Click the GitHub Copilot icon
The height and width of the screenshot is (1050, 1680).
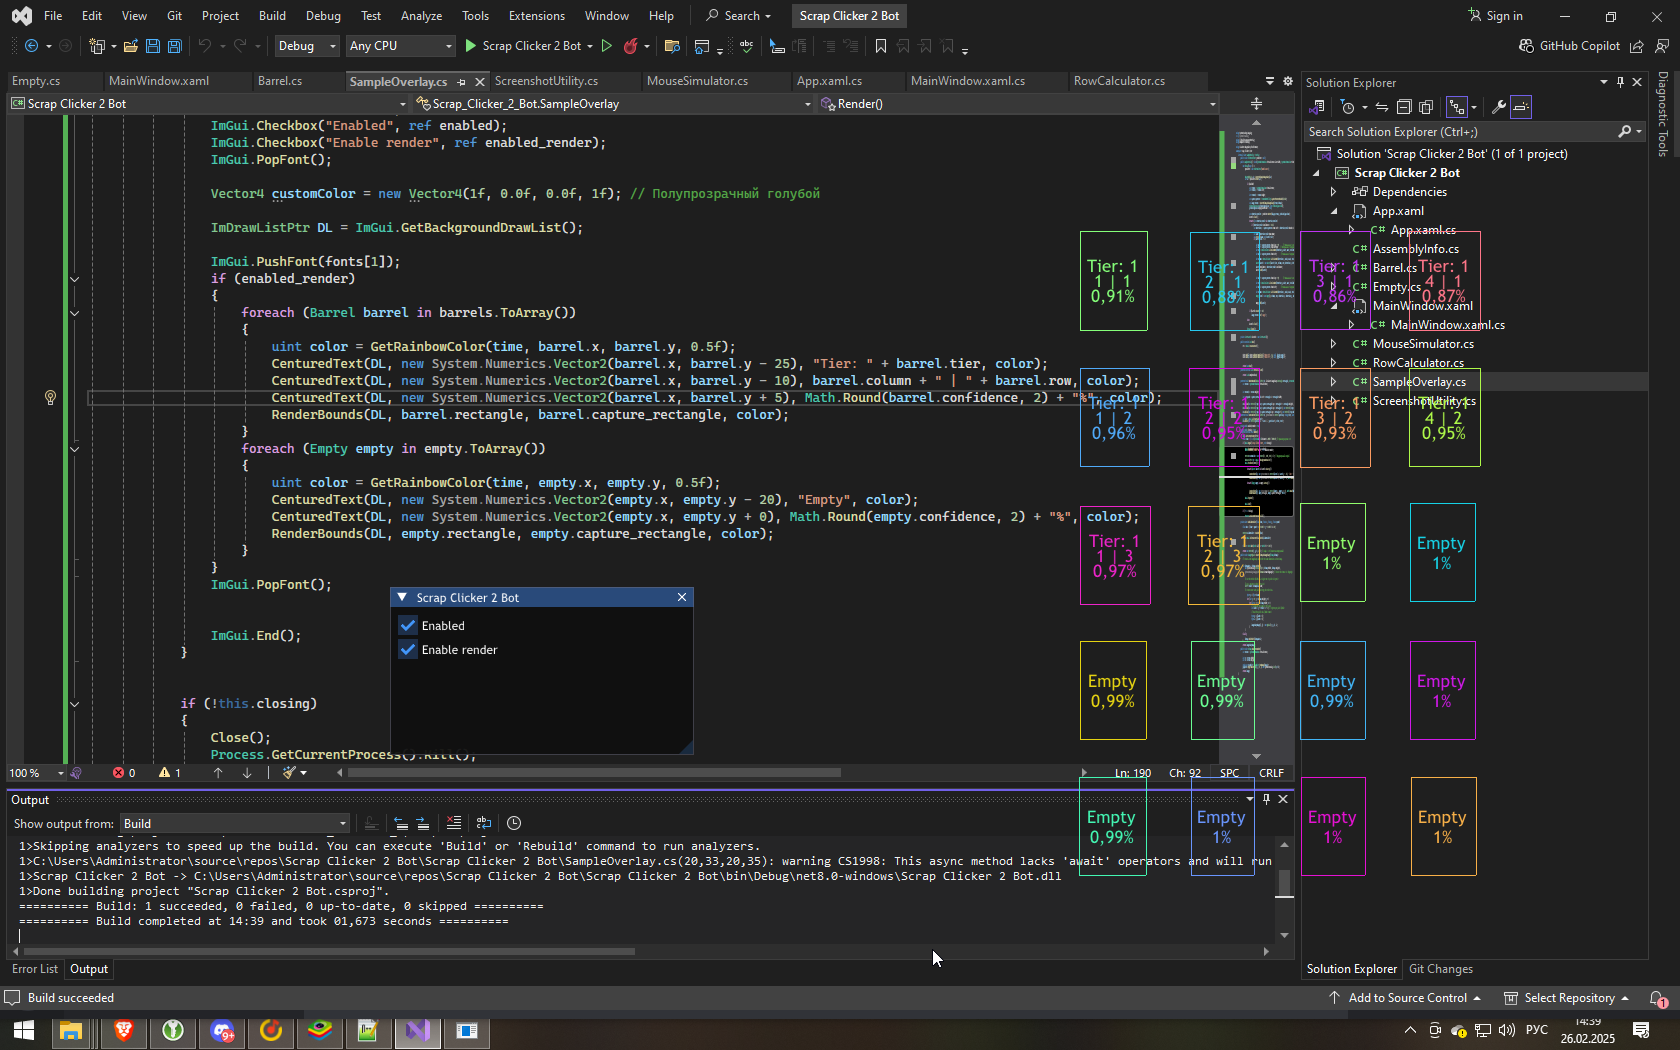point(1526,46)
